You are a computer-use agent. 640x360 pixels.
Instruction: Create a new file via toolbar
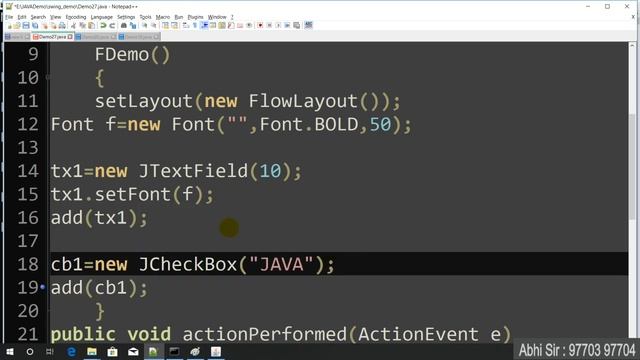pyautogui.click(x=9, y=25)
